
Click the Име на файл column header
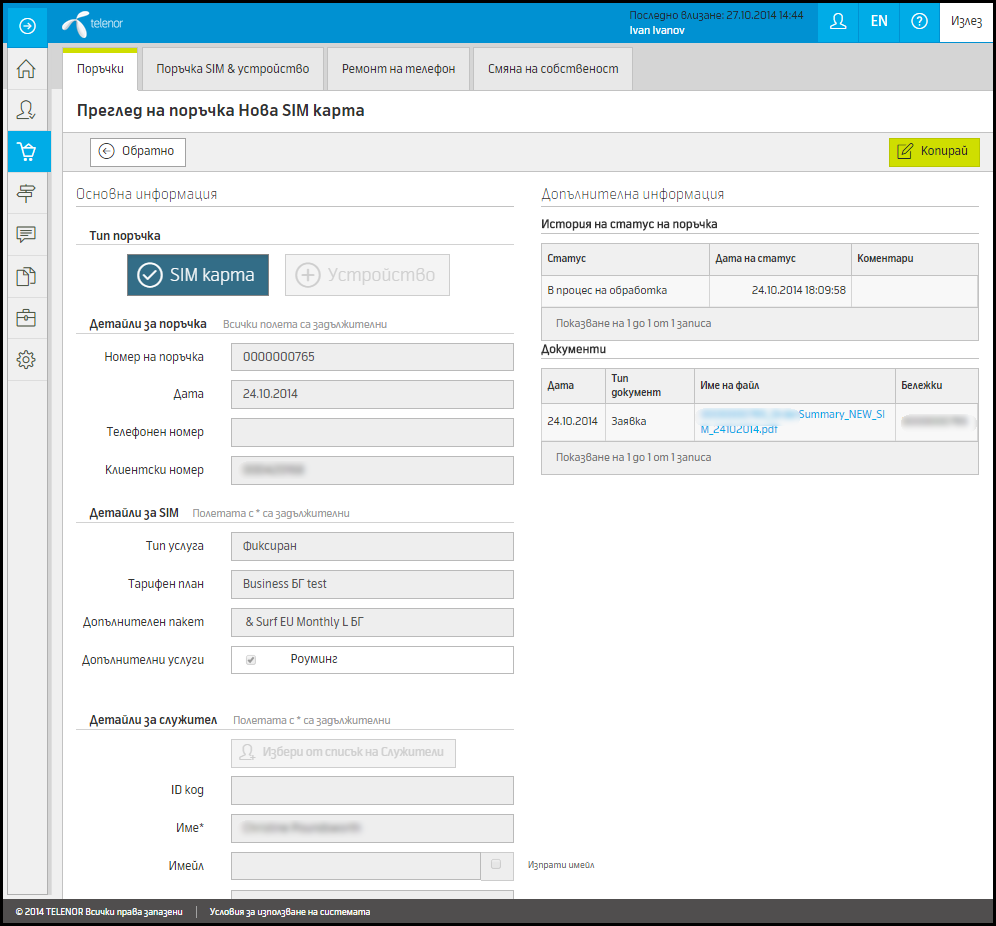(x=795, y=386)
